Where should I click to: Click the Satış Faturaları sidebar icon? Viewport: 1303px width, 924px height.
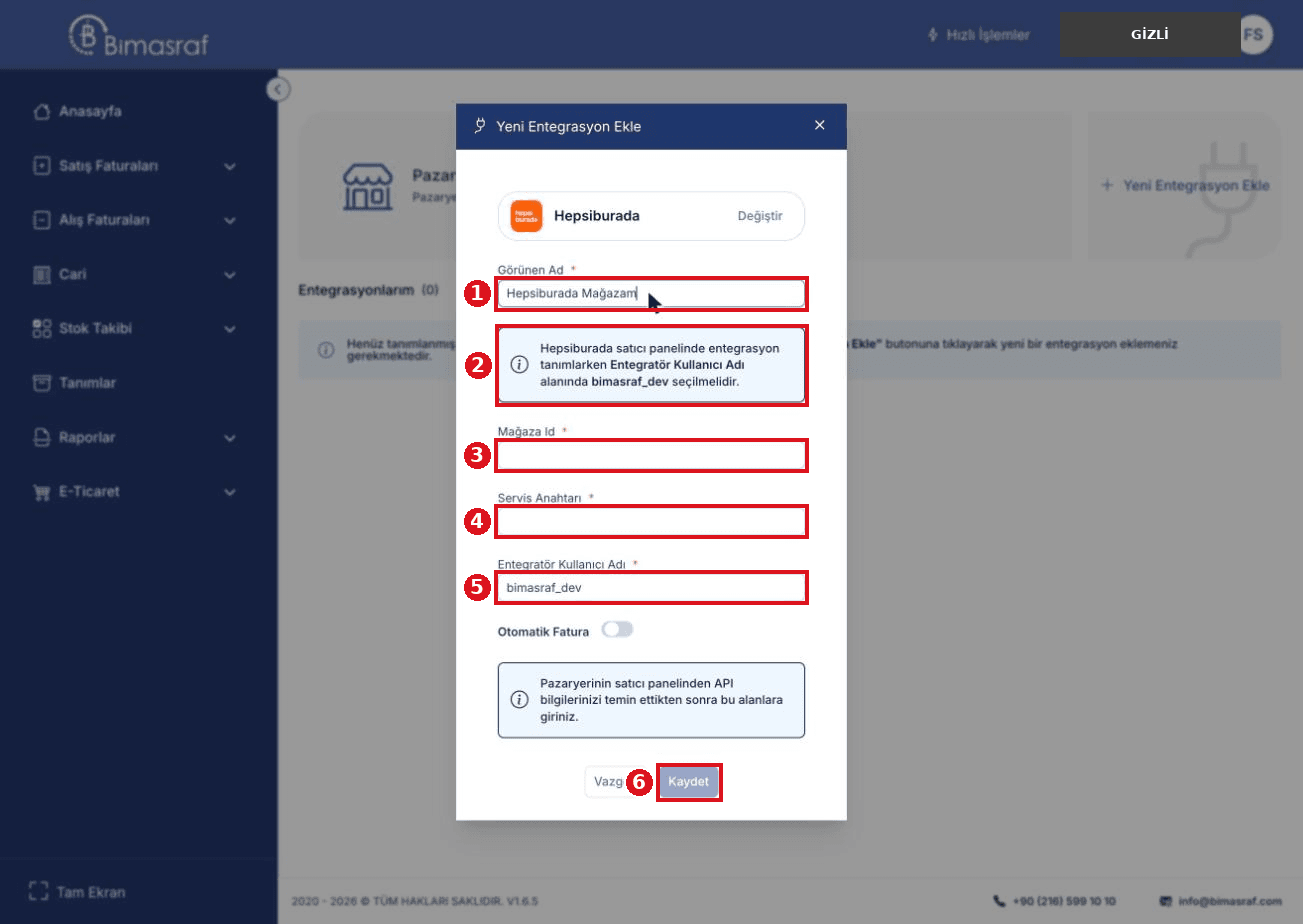(42, 165)
